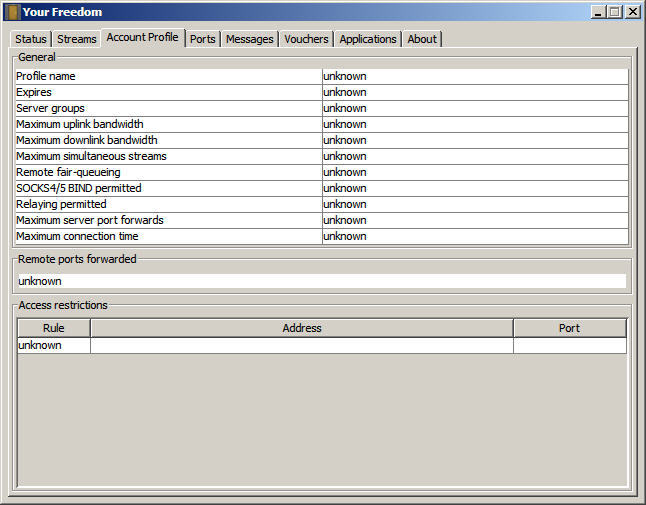Click the Expires value cell
Viewport: 646px width, 505px height.
coord(474,92)
